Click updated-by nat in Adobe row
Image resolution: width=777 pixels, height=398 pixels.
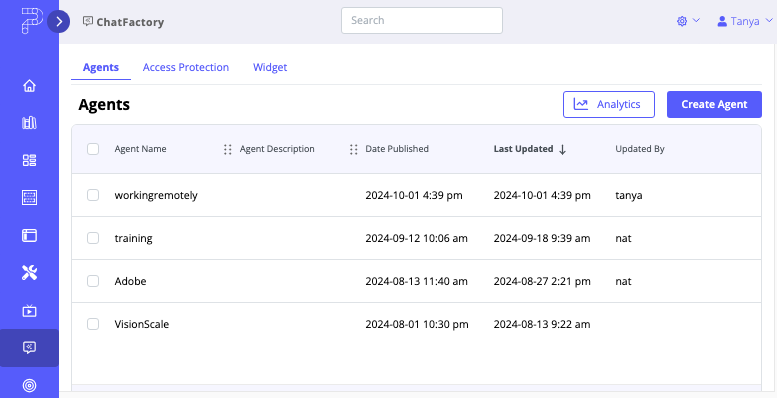(623, 282)
